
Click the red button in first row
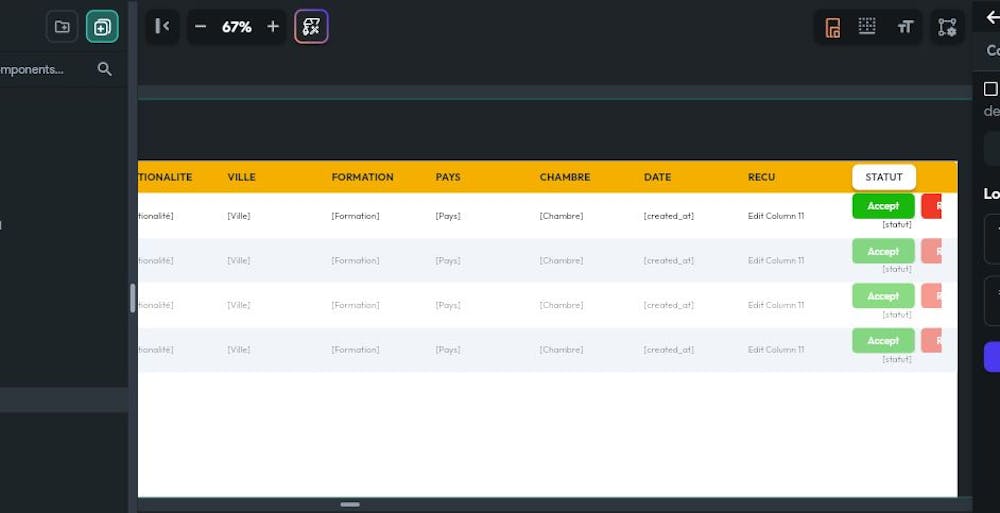pos(931,206)
